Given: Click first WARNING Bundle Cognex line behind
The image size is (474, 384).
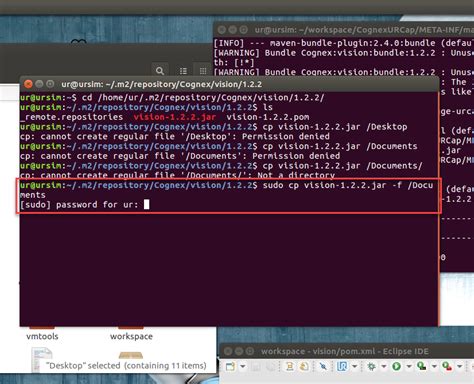Looking at the screenshot, I should 343,53.
